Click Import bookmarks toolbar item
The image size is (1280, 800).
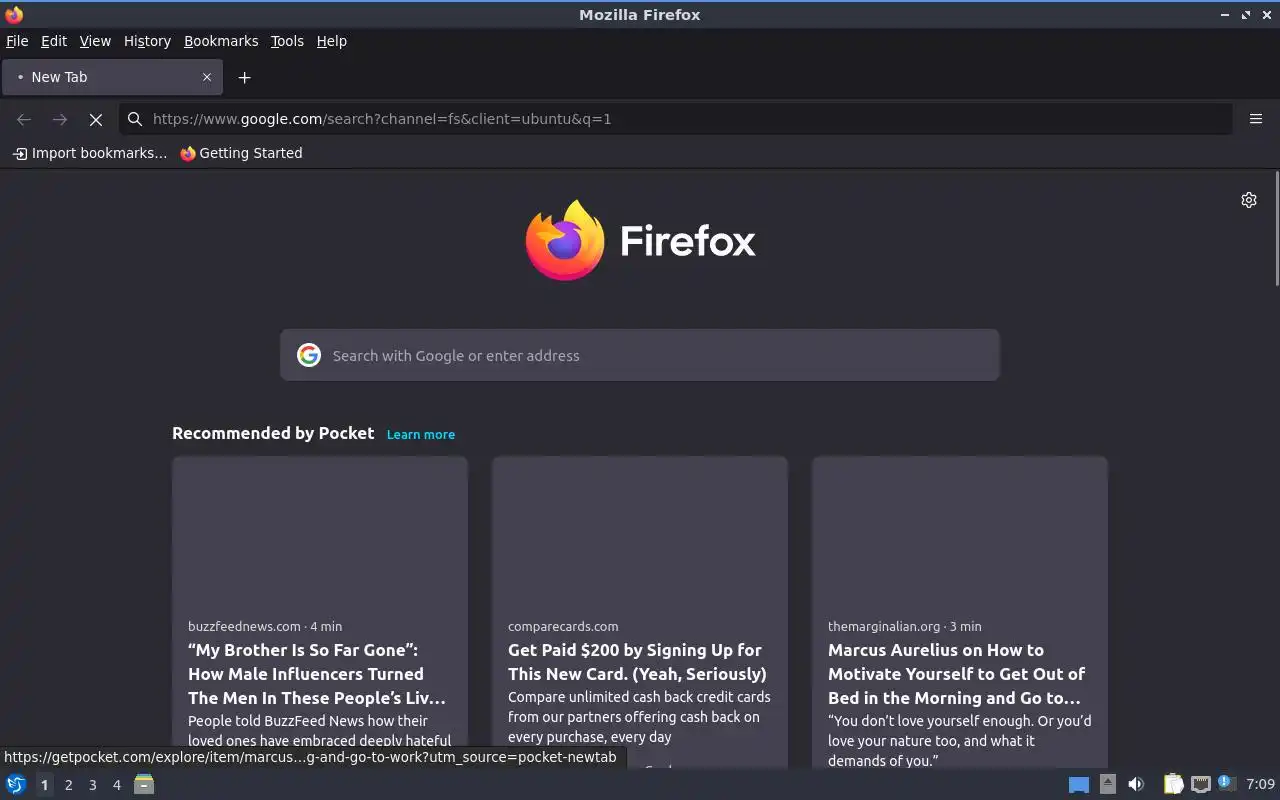[89, 153]
